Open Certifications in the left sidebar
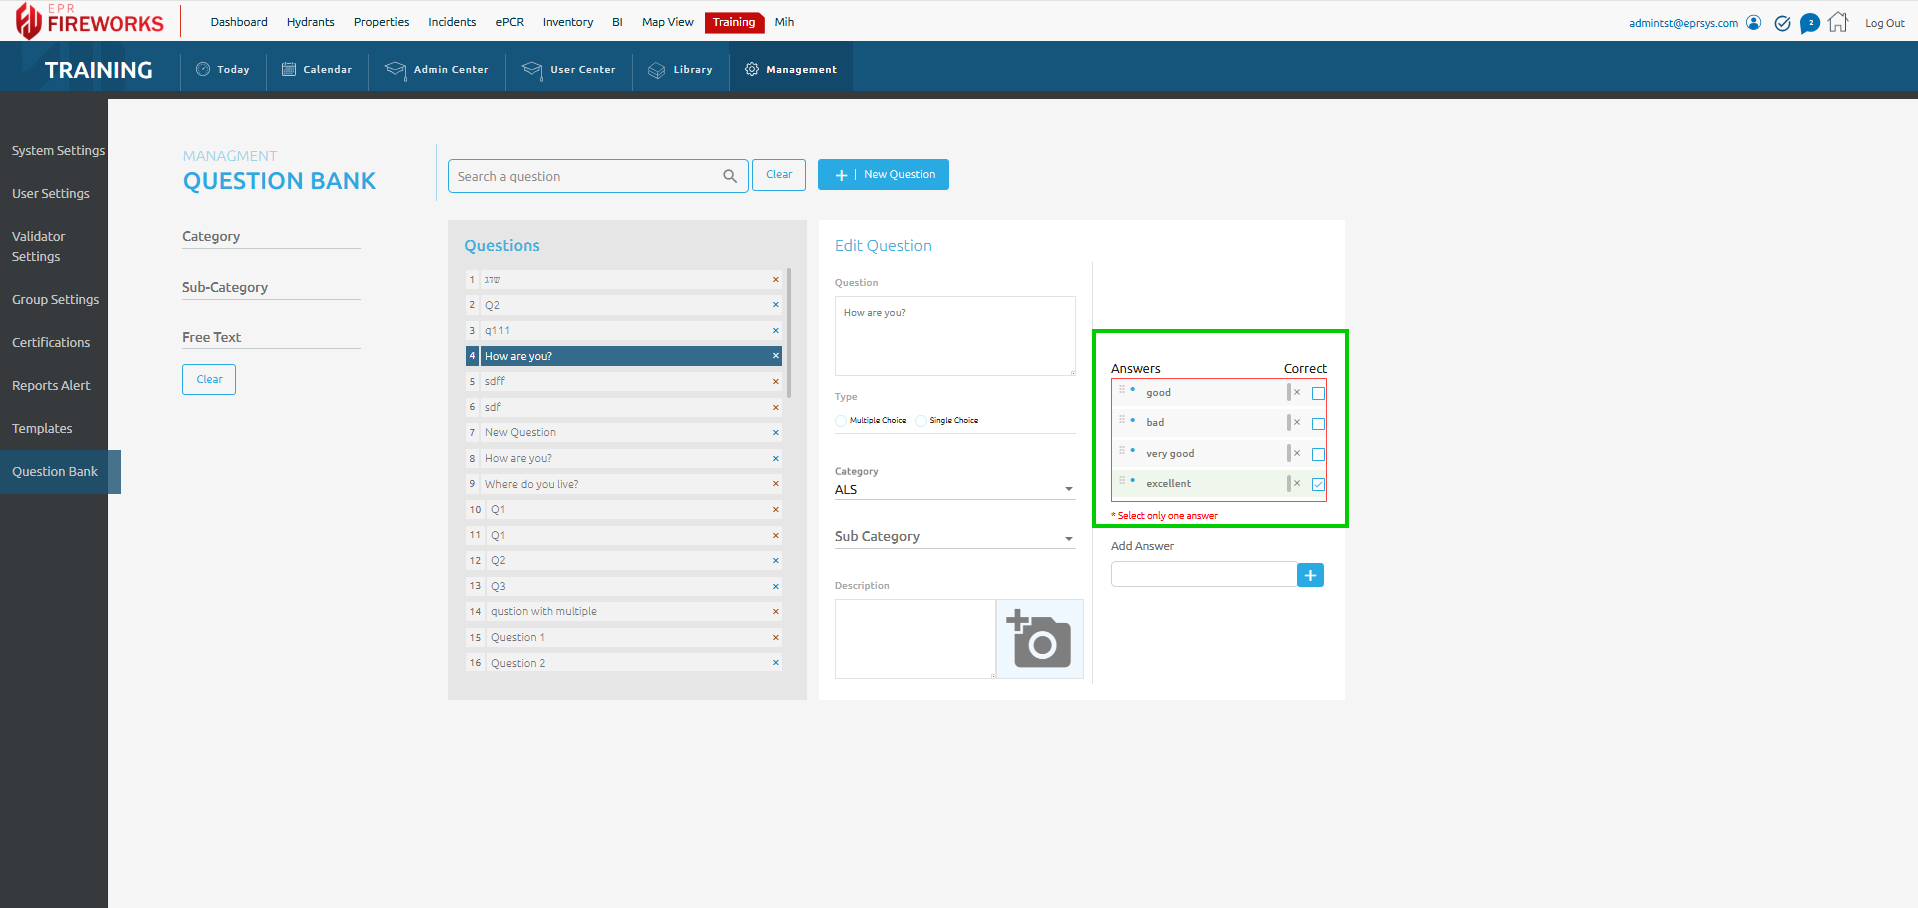 pyautogui.click(x=51, y=342)
